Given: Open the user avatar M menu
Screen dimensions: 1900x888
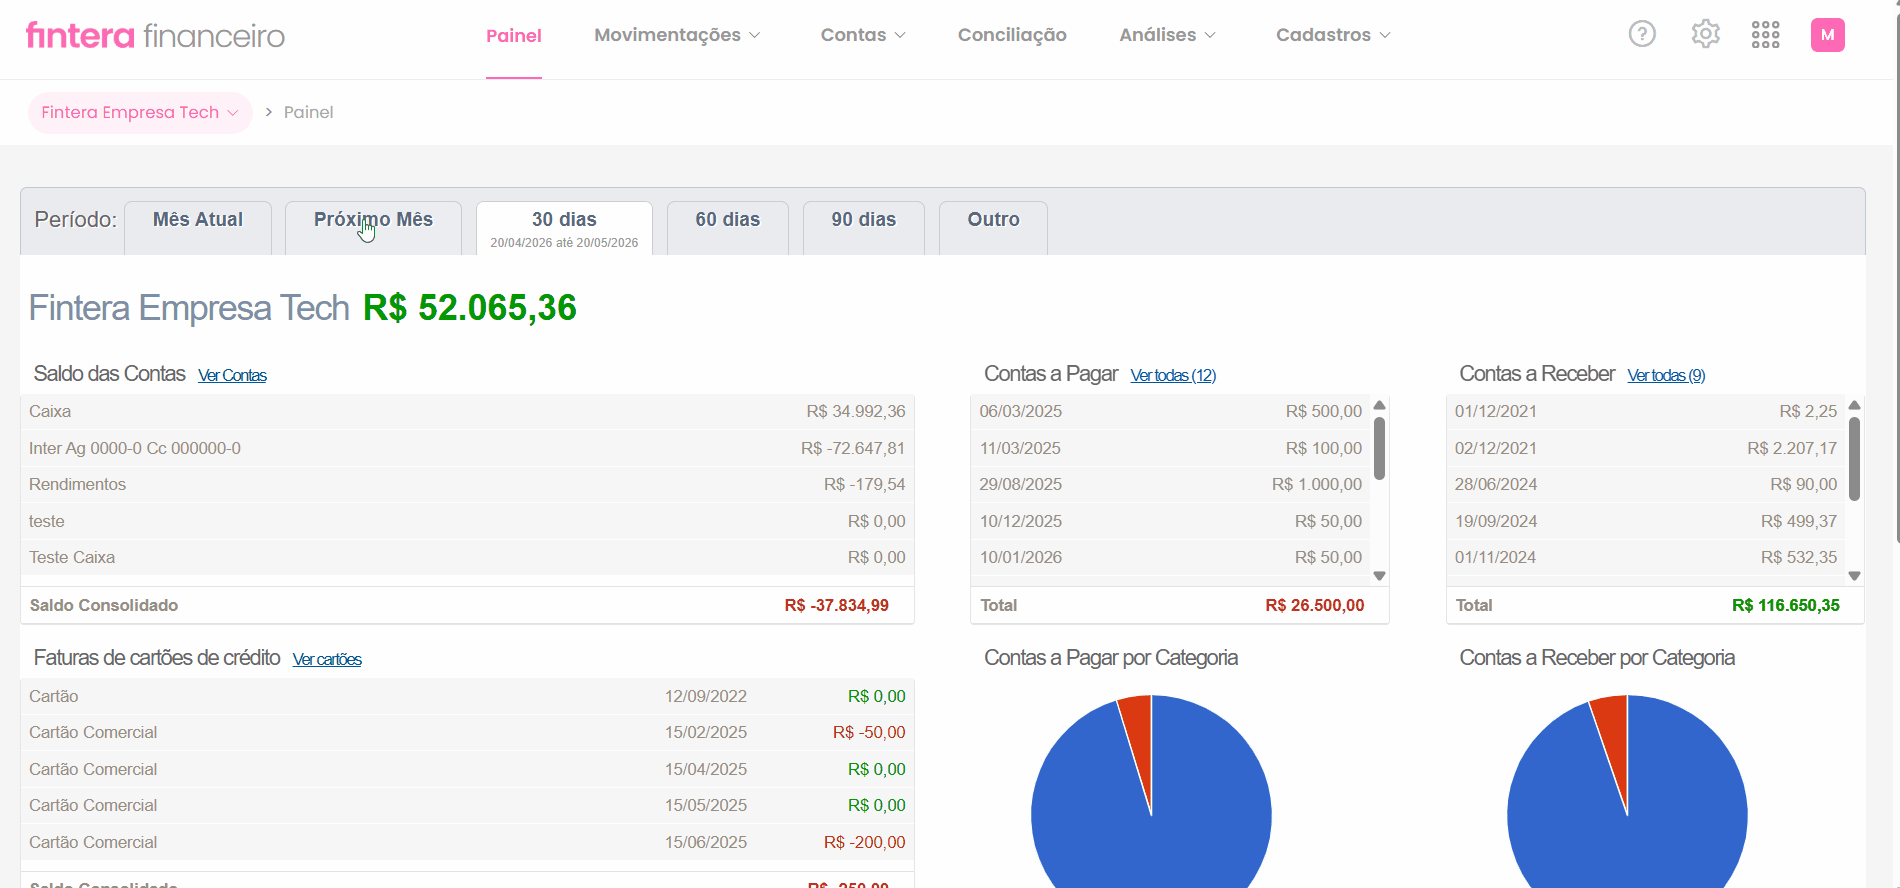Looking at the screenshot, I should click(1828, 35).
